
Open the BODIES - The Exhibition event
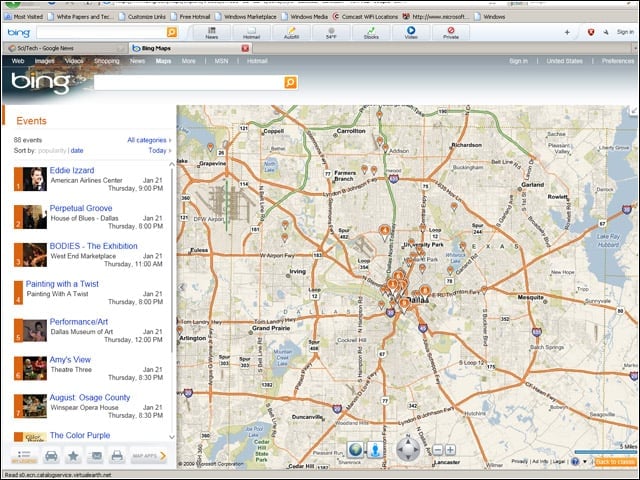coord(93,246)
